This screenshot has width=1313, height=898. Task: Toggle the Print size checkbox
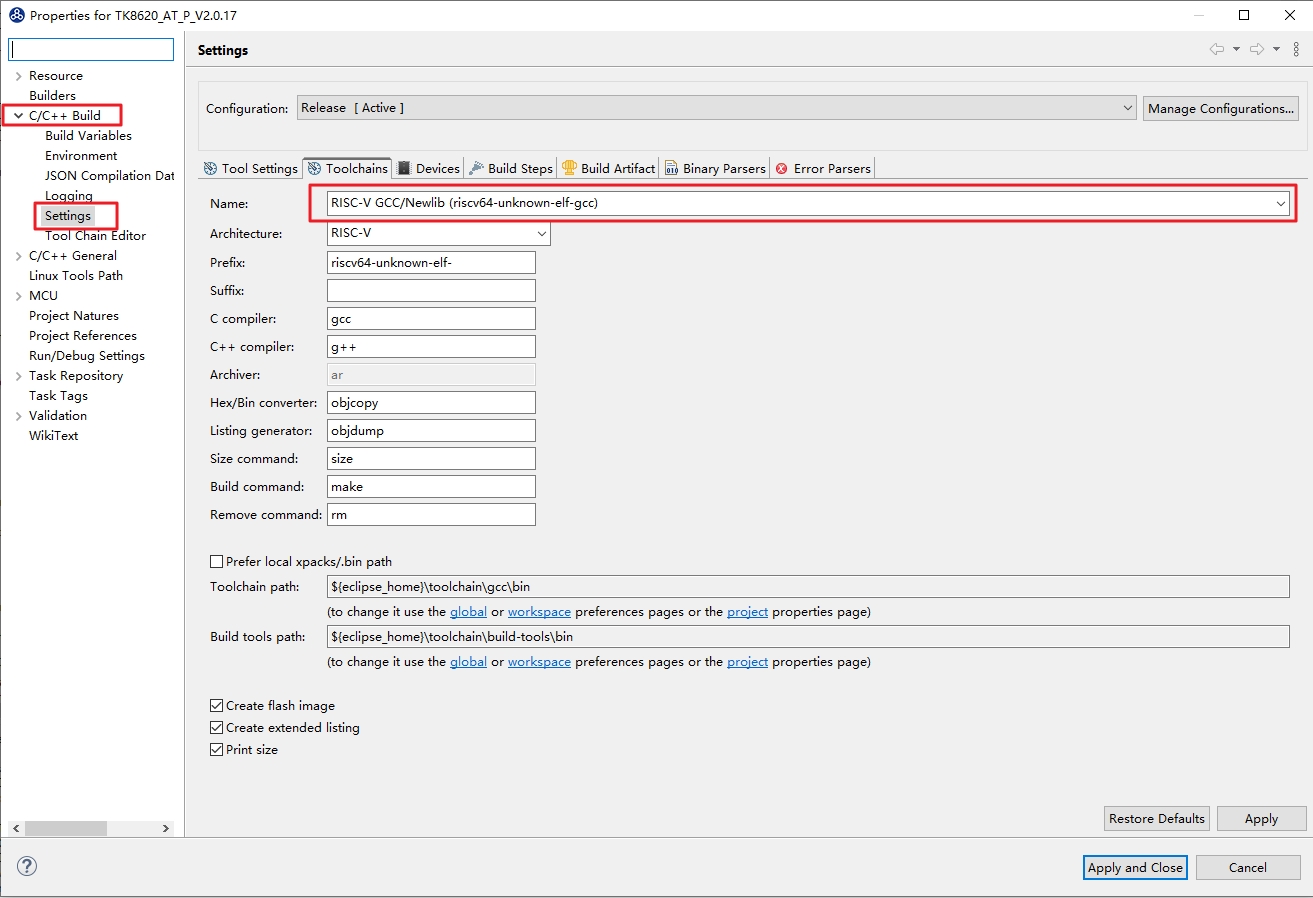pos(216,750)
